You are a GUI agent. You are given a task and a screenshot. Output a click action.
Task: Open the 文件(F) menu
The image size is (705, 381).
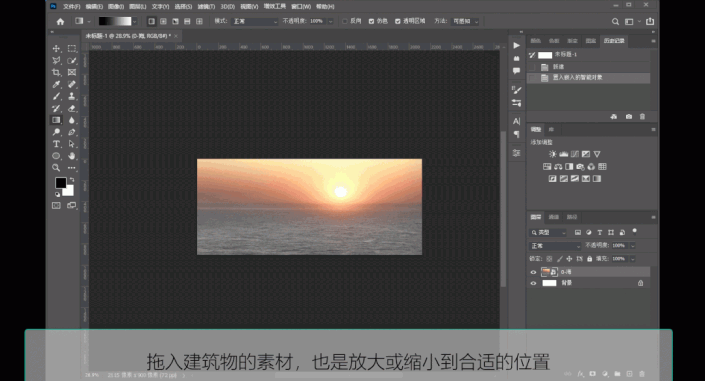pyautogui.click(x=71, y=7)
